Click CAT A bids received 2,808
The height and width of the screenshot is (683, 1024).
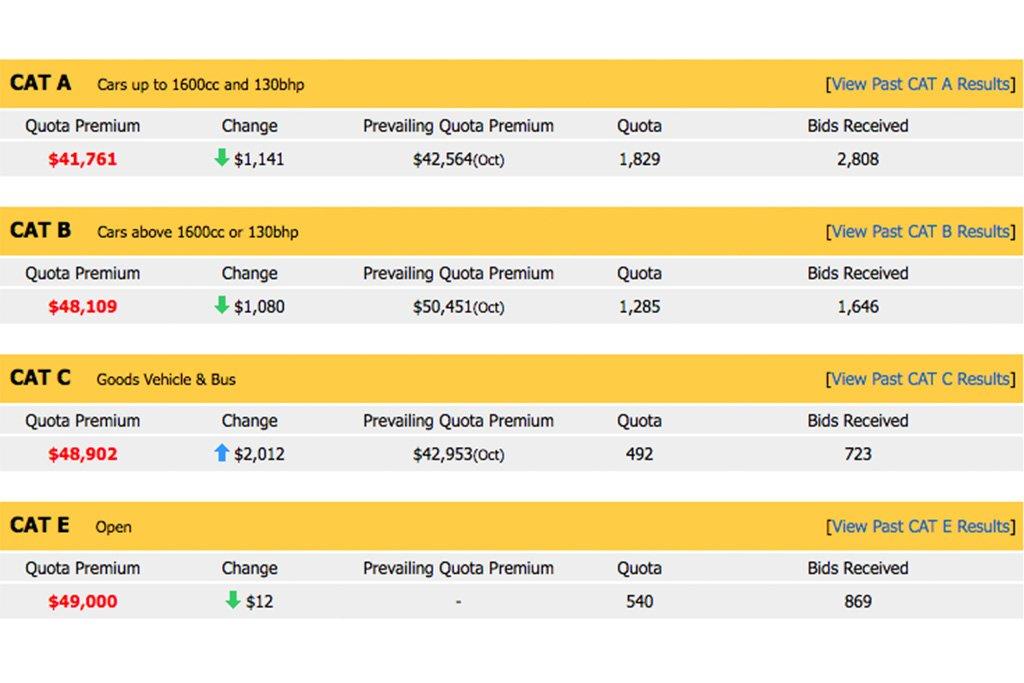[858, 159]
